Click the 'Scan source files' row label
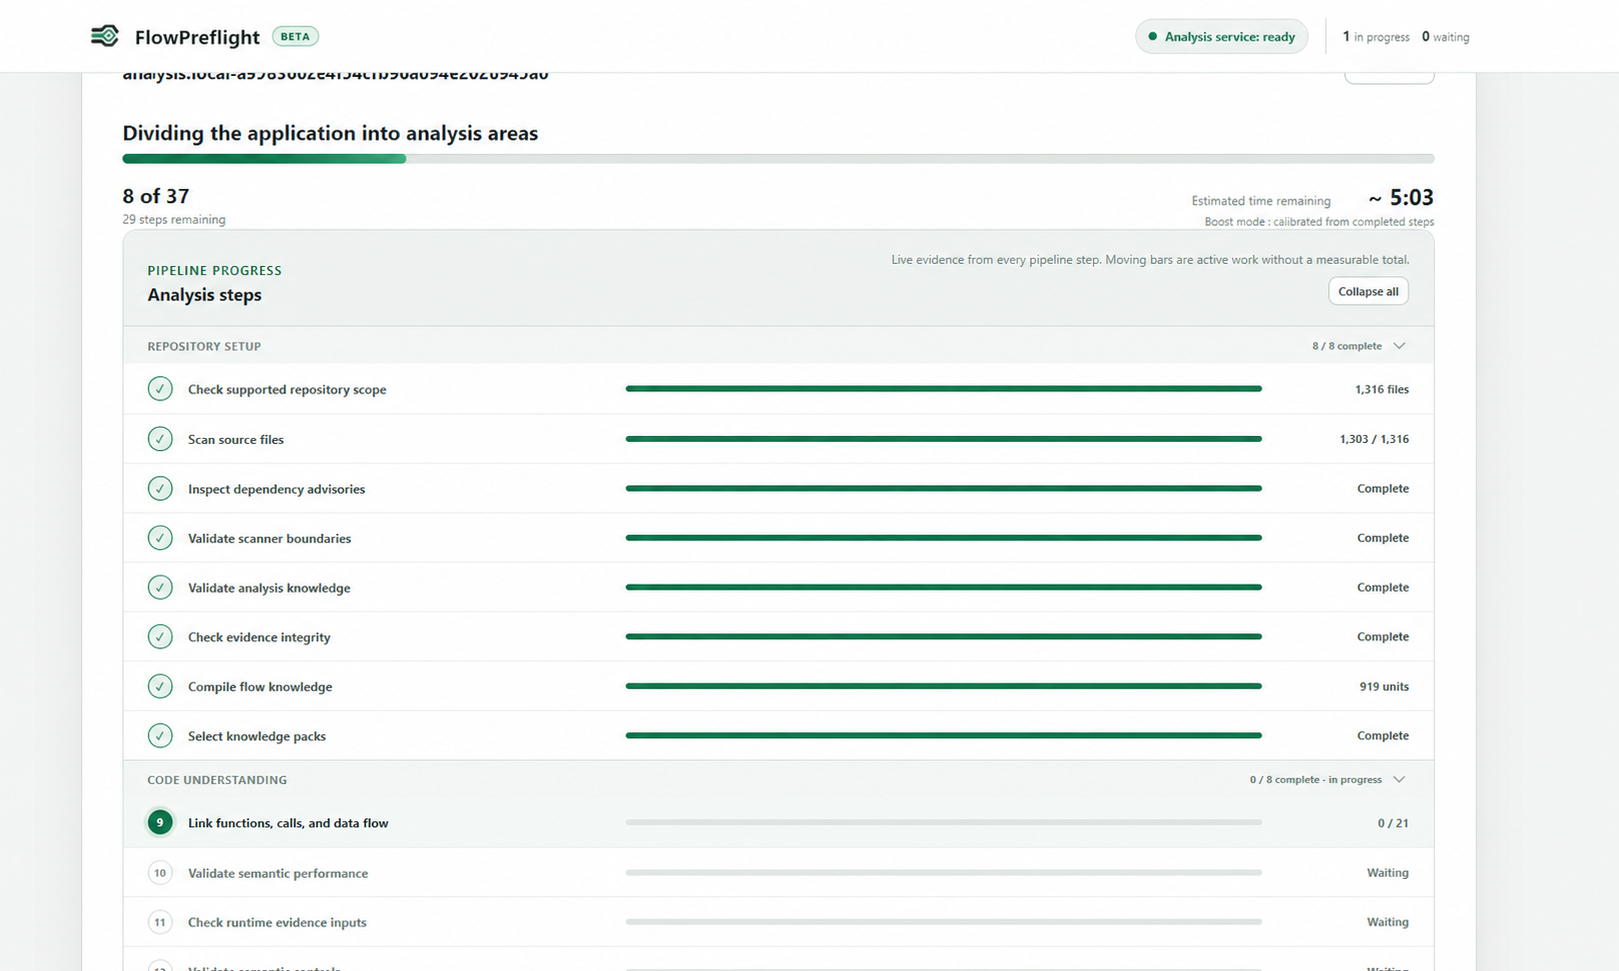Screen dimensions: 1619x971 pos(236,439)
